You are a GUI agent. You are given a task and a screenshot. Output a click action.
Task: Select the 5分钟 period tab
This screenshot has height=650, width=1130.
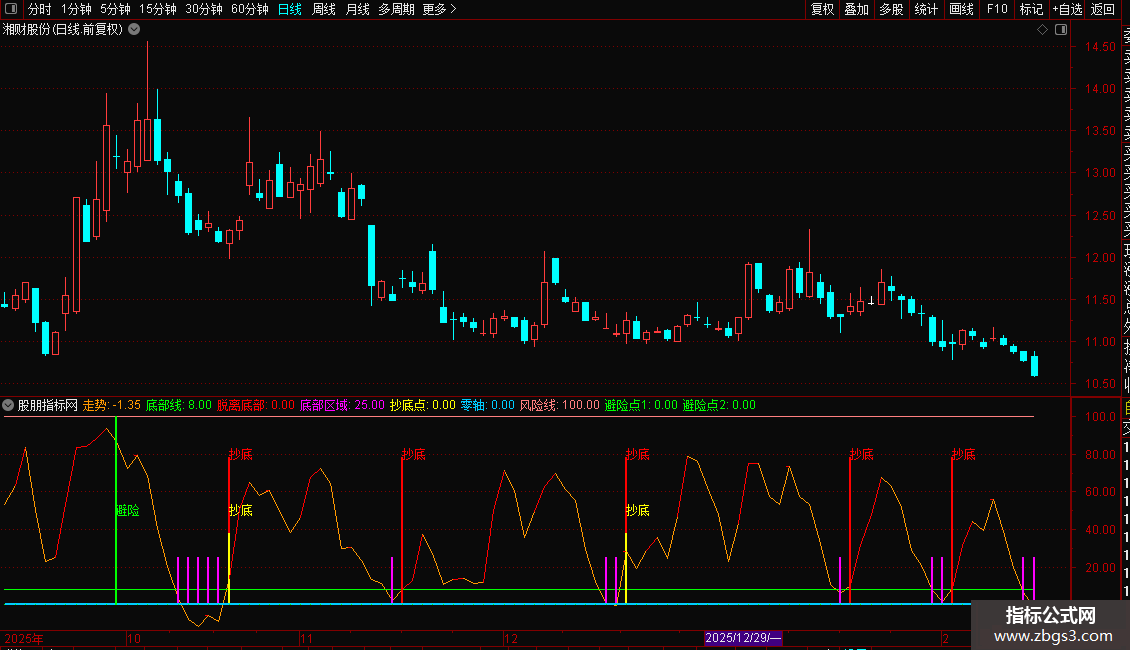pyautogui.click(x=115, y=9)
